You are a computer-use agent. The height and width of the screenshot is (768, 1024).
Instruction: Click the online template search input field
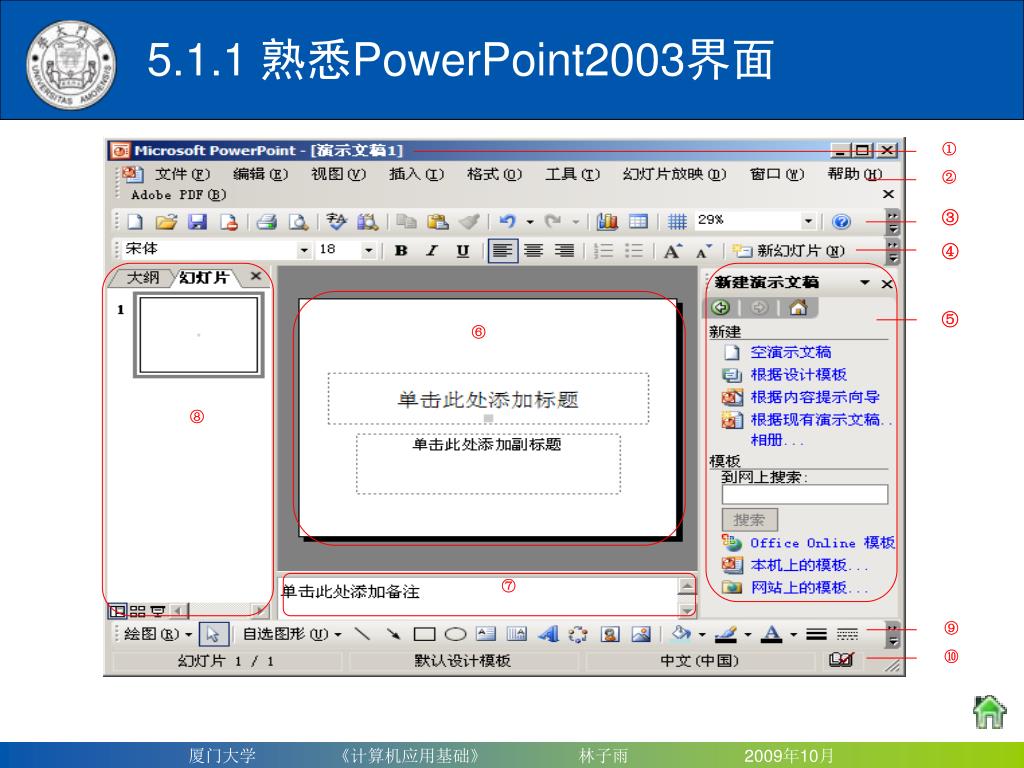coord(805,494)
